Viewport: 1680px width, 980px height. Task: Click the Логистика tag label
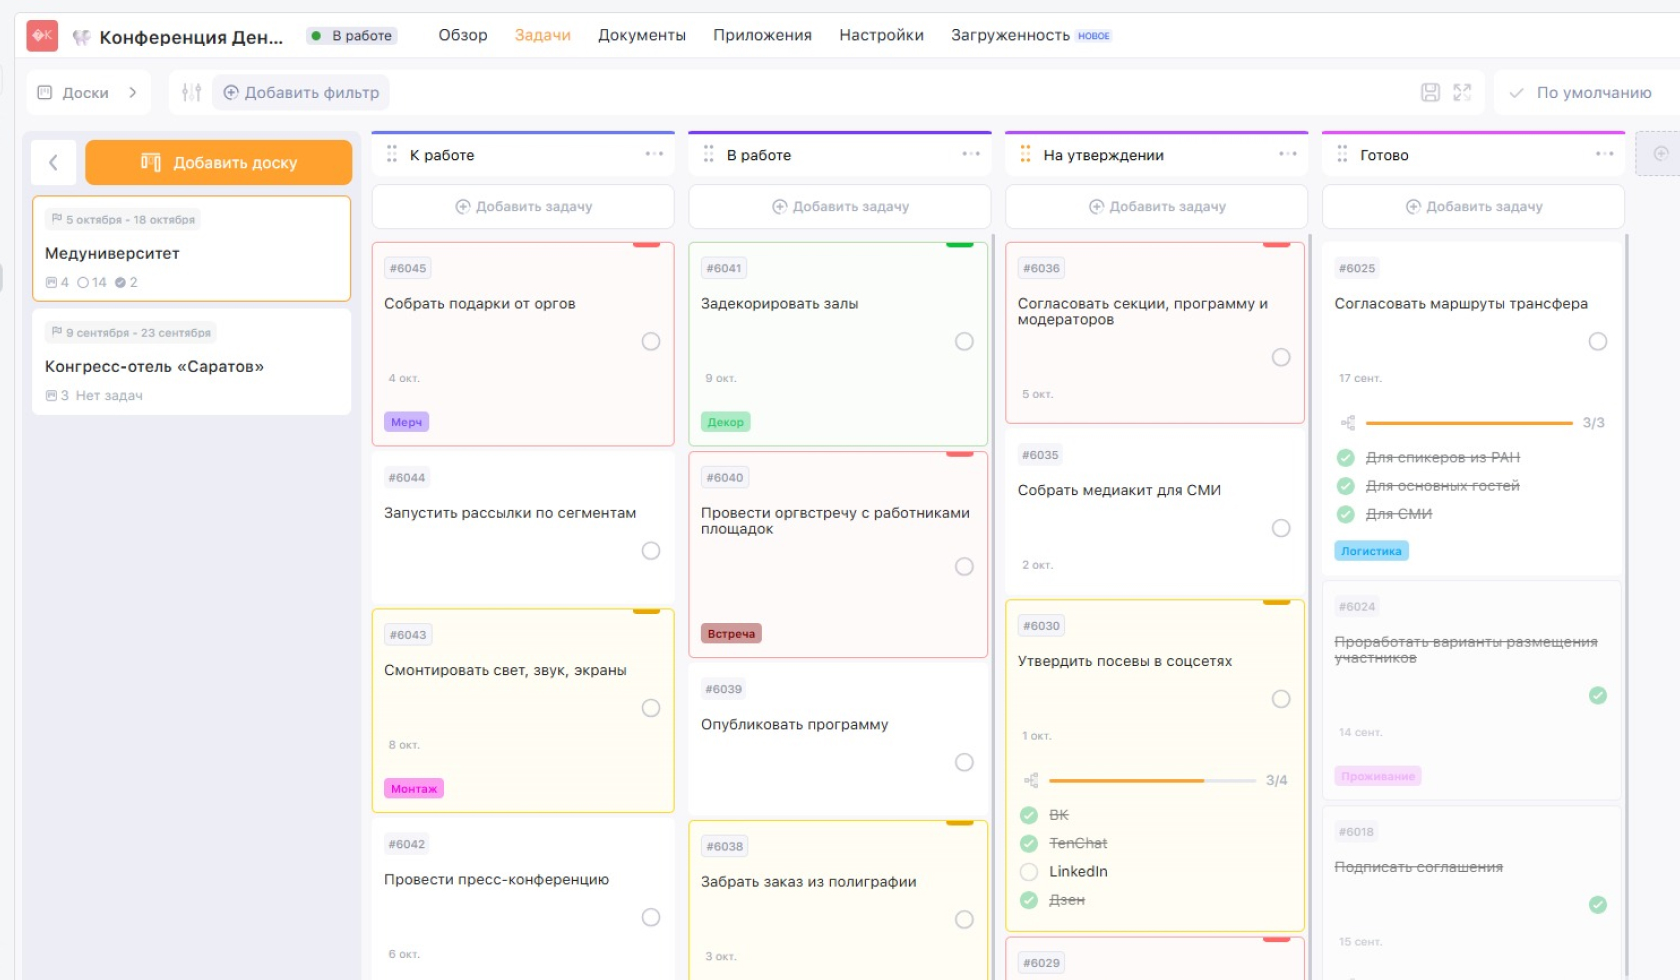(1371, 551)
